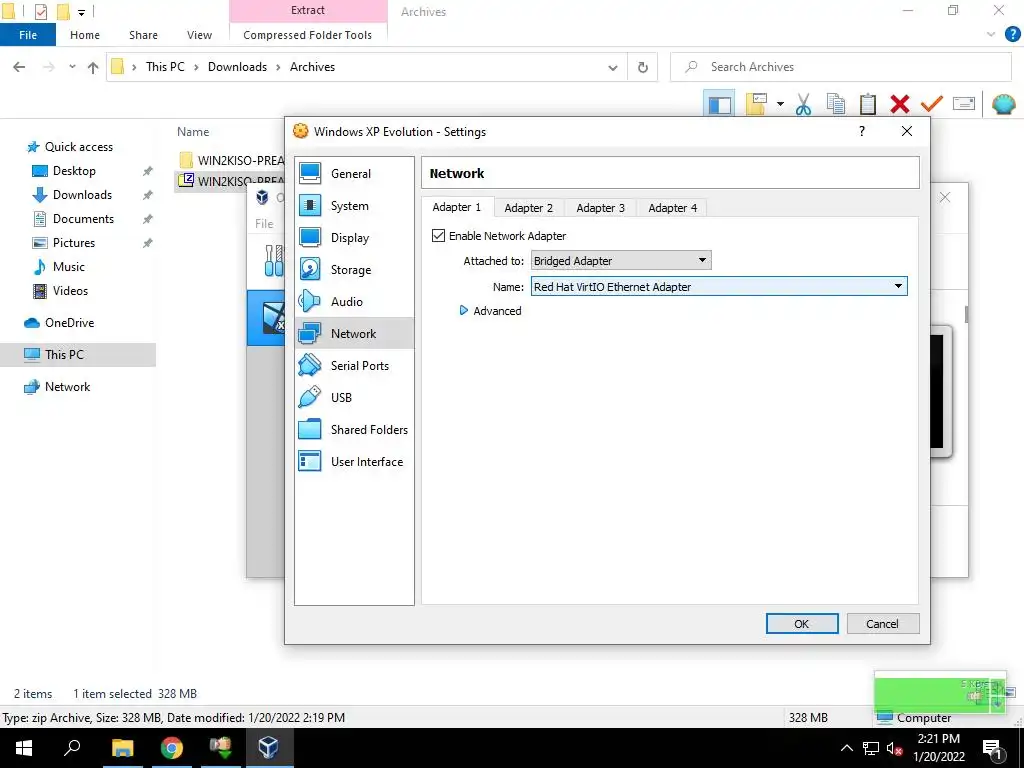Go up one folder level

coord(93,67)
